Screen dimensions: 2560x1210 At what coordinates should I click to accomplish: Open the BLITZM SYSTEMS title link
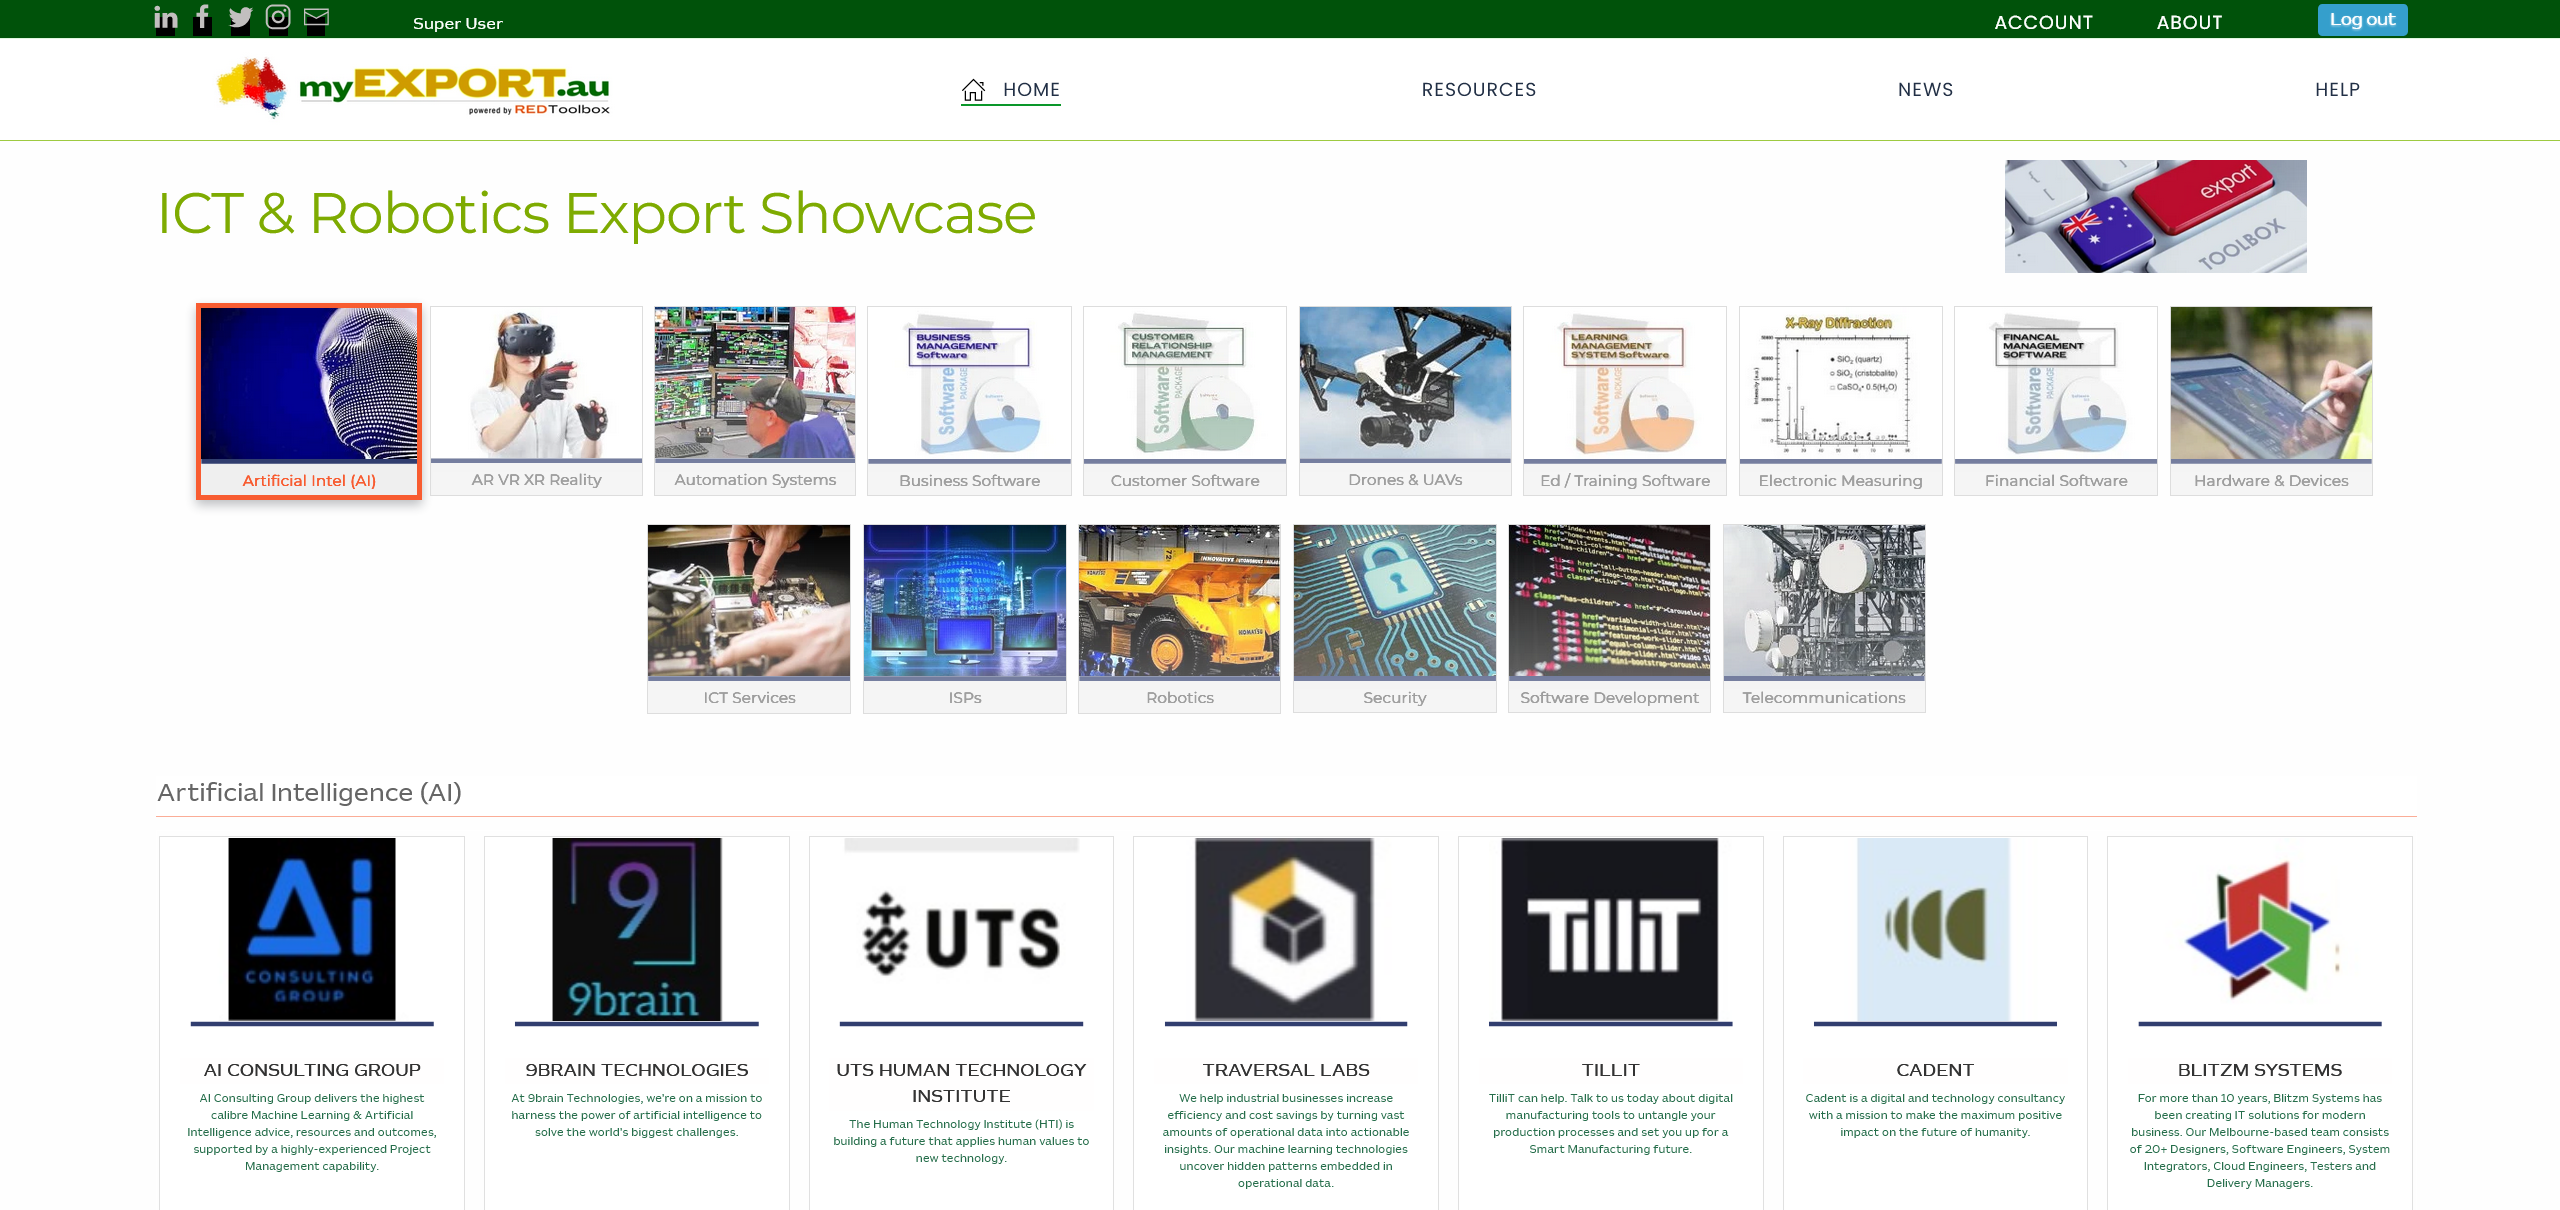(x=2260, y=1070)
